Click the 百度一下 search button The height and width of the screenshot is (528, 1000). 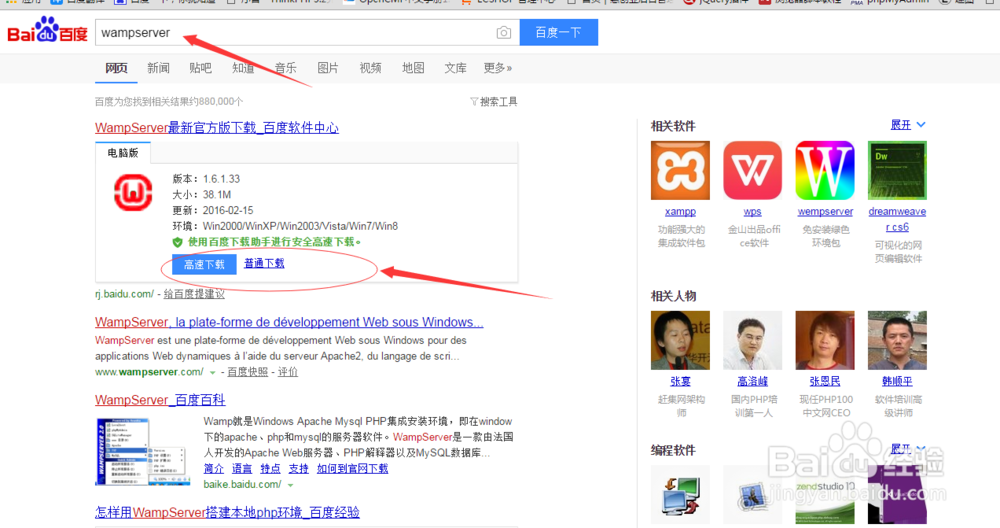[x=559, y=33]
